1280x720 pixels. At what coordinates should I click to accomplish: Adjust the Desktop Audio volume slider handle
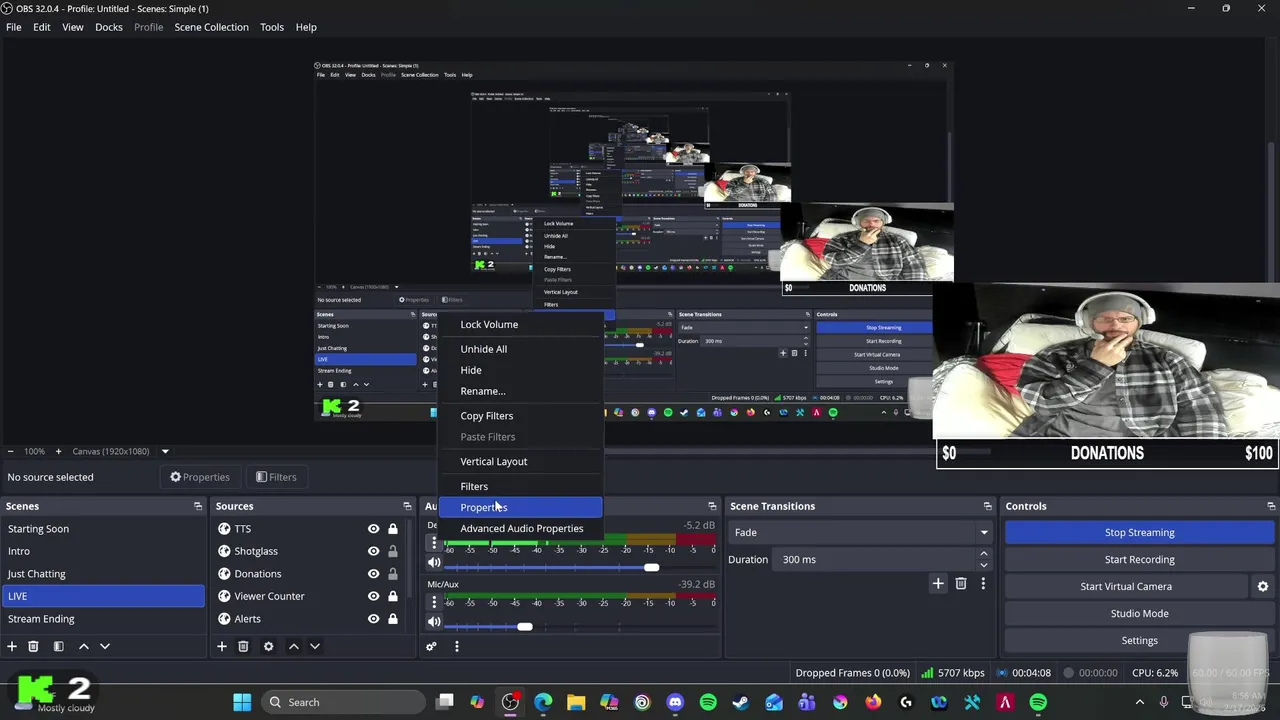point(651,568)
